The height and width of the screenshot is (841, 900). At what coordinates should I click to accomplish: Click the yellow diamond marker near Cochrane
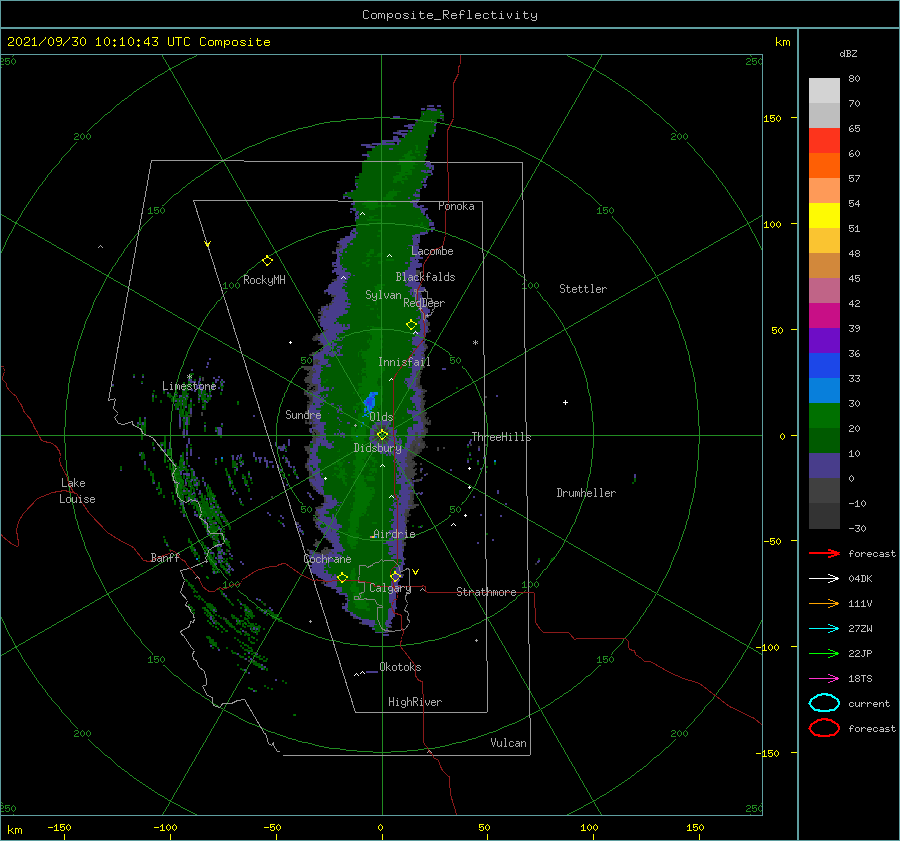click(342, 578)
